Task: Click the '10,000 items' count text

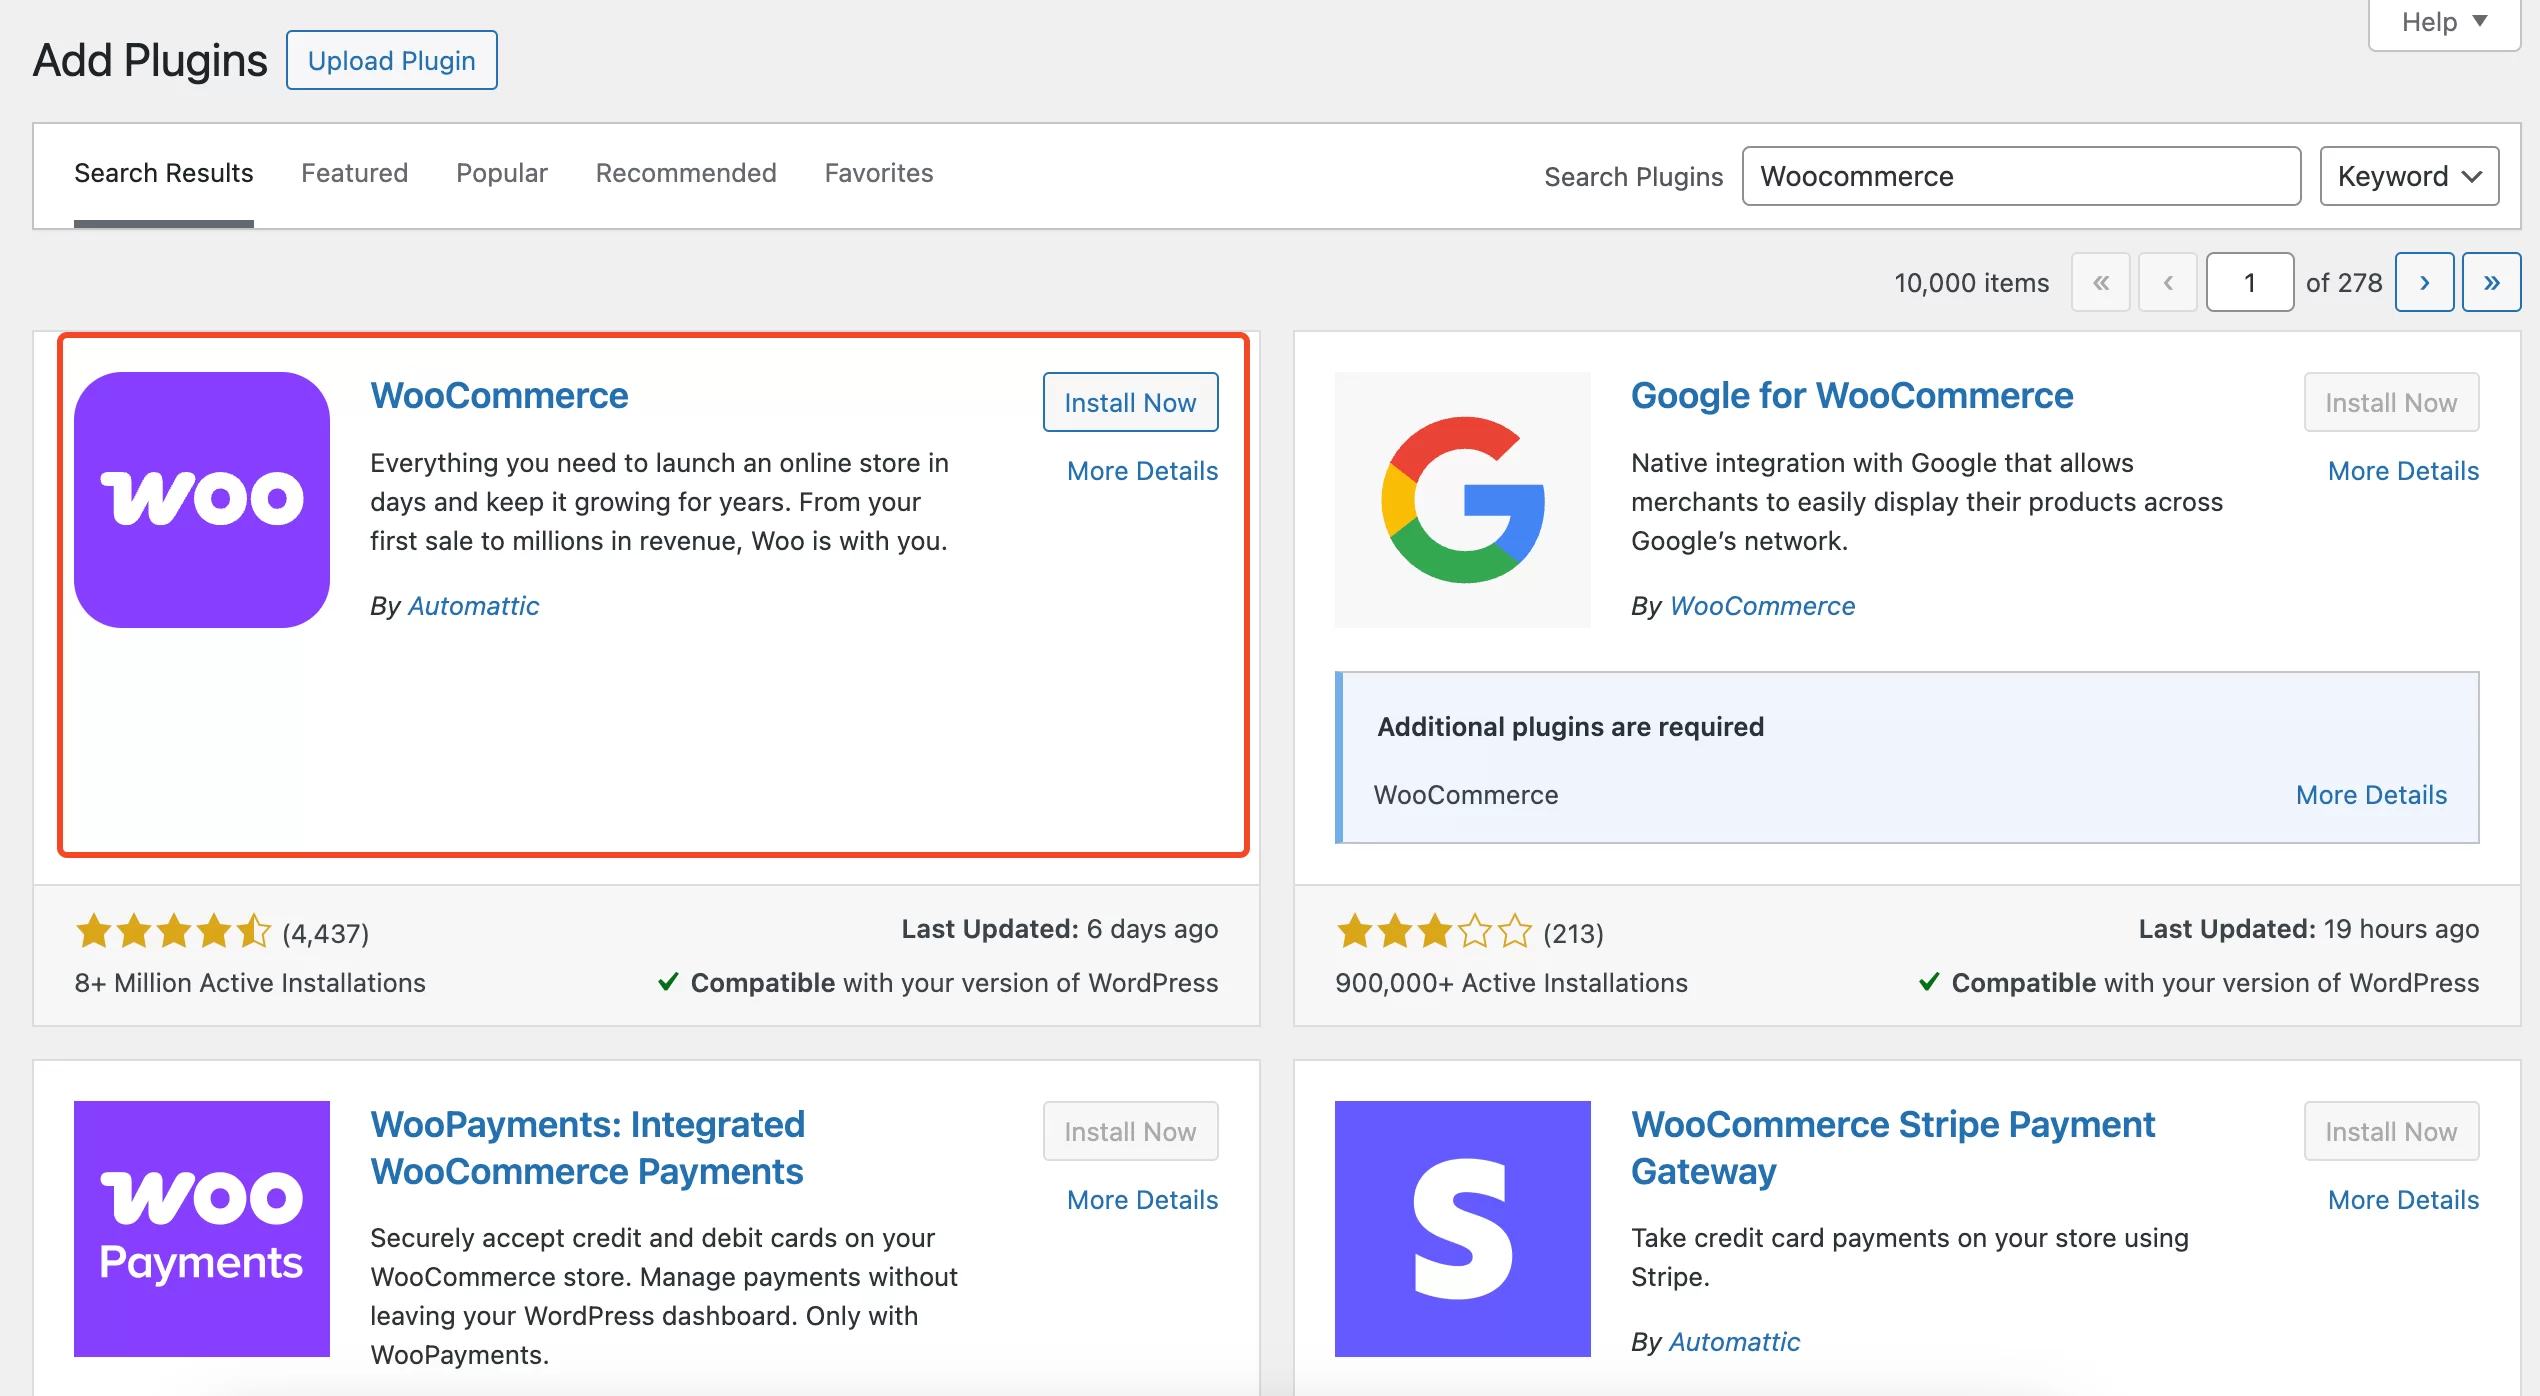Action: click(x=1972, y=283)
